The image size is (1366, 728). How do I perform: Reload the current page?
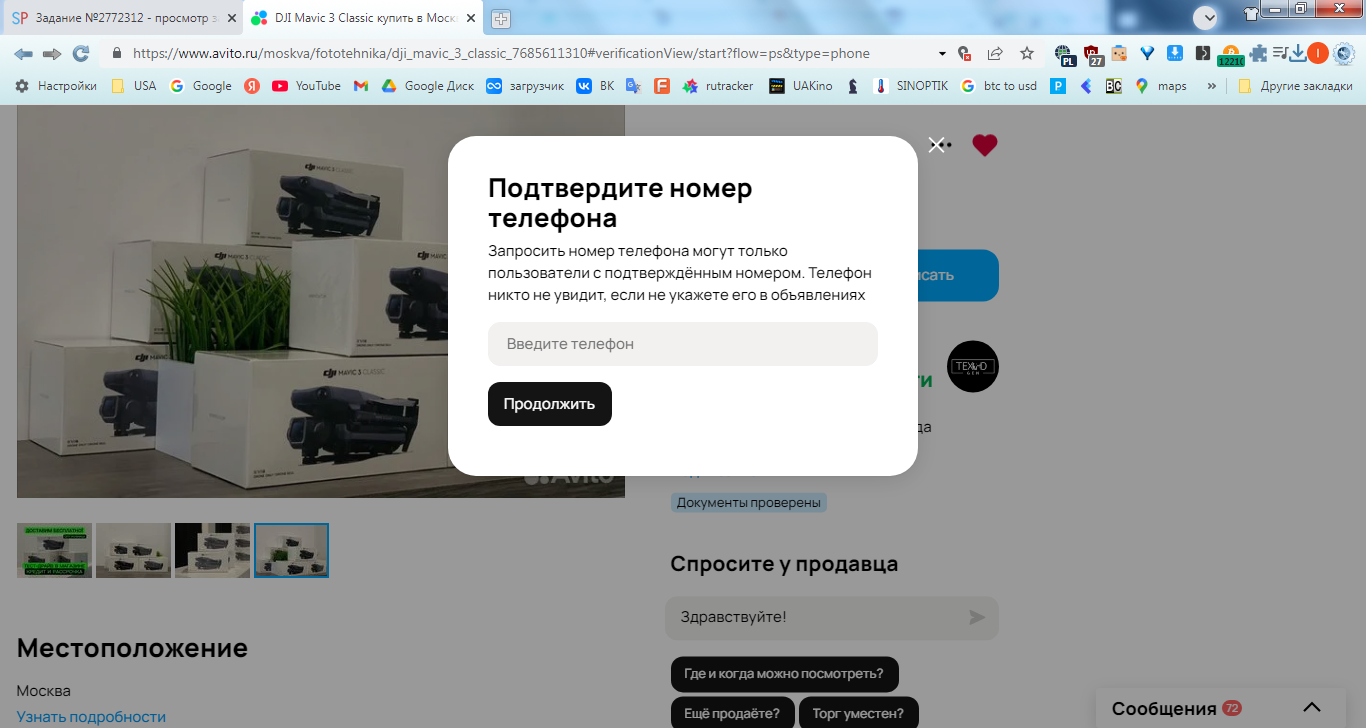point(81,54)
